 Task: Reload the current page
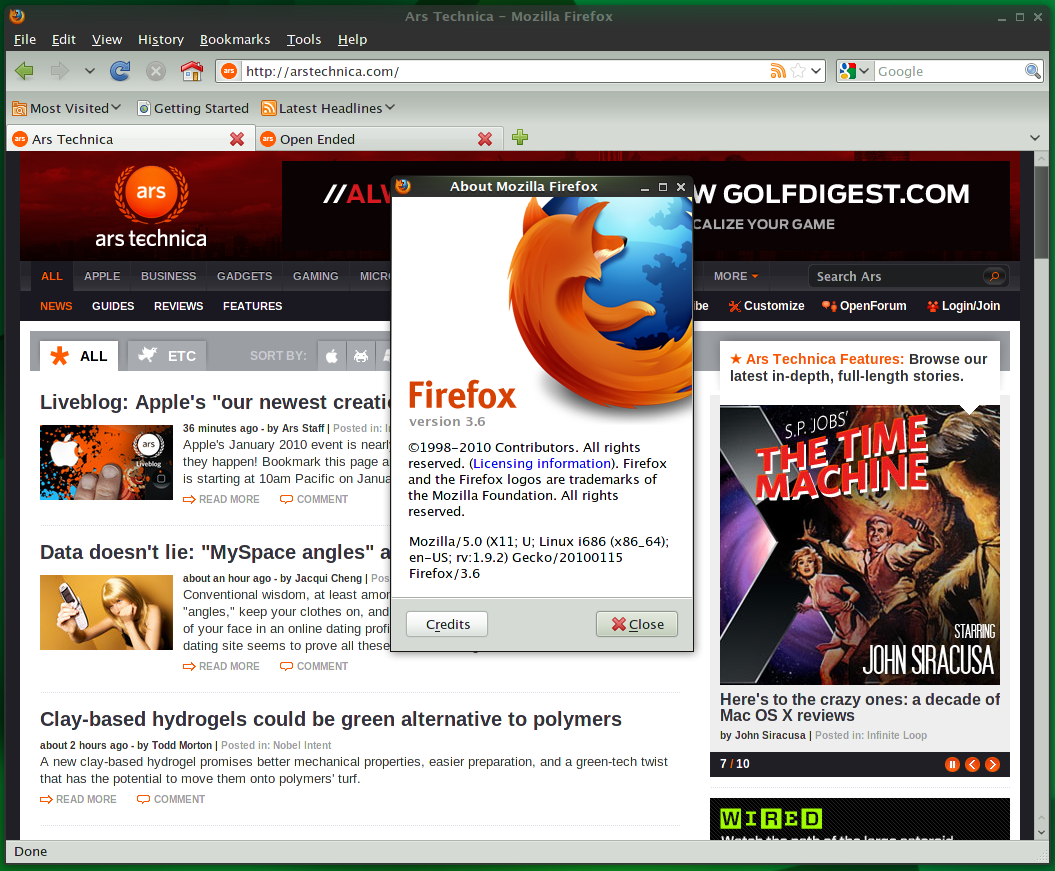point(120,71)
